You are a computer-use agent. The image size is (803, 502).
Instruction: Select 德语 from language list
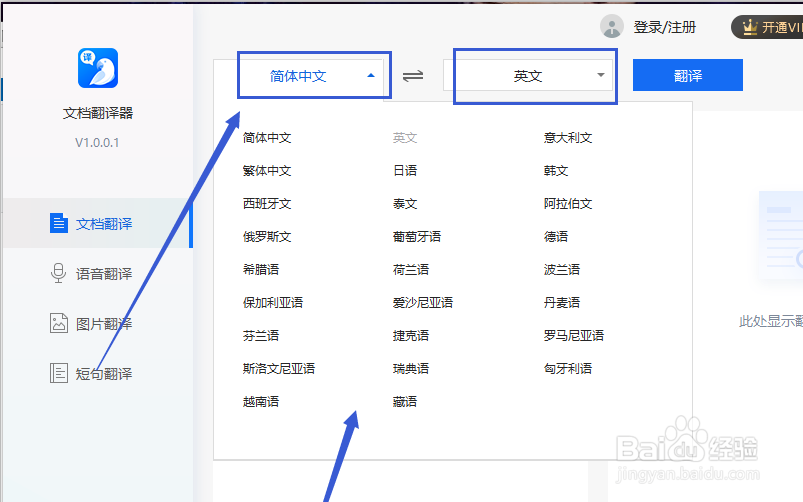[556, 237]
